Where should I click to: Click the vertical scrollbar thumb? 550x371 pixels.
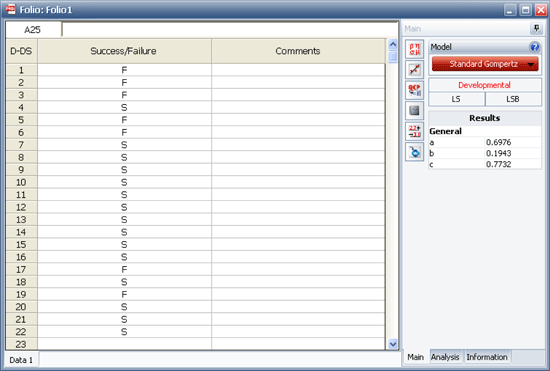(x=393, y=56)
